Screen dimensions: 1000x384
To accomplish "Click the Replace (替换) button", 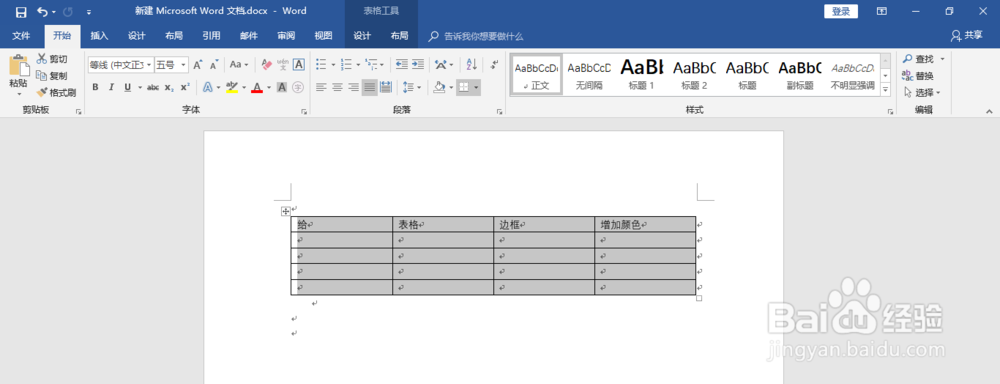I will pos(919,75).
